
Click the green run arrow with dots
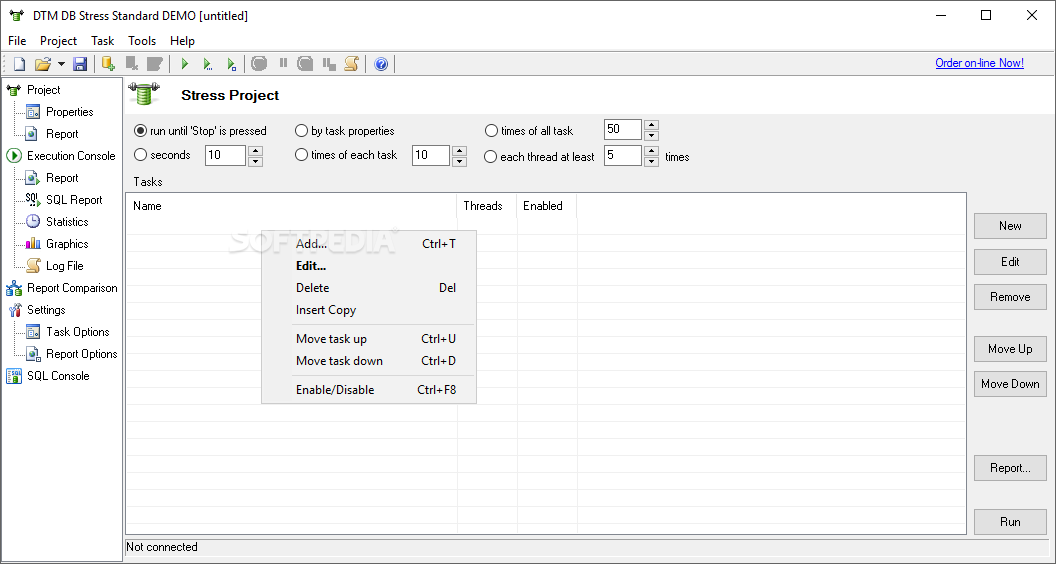coord(207,64)
